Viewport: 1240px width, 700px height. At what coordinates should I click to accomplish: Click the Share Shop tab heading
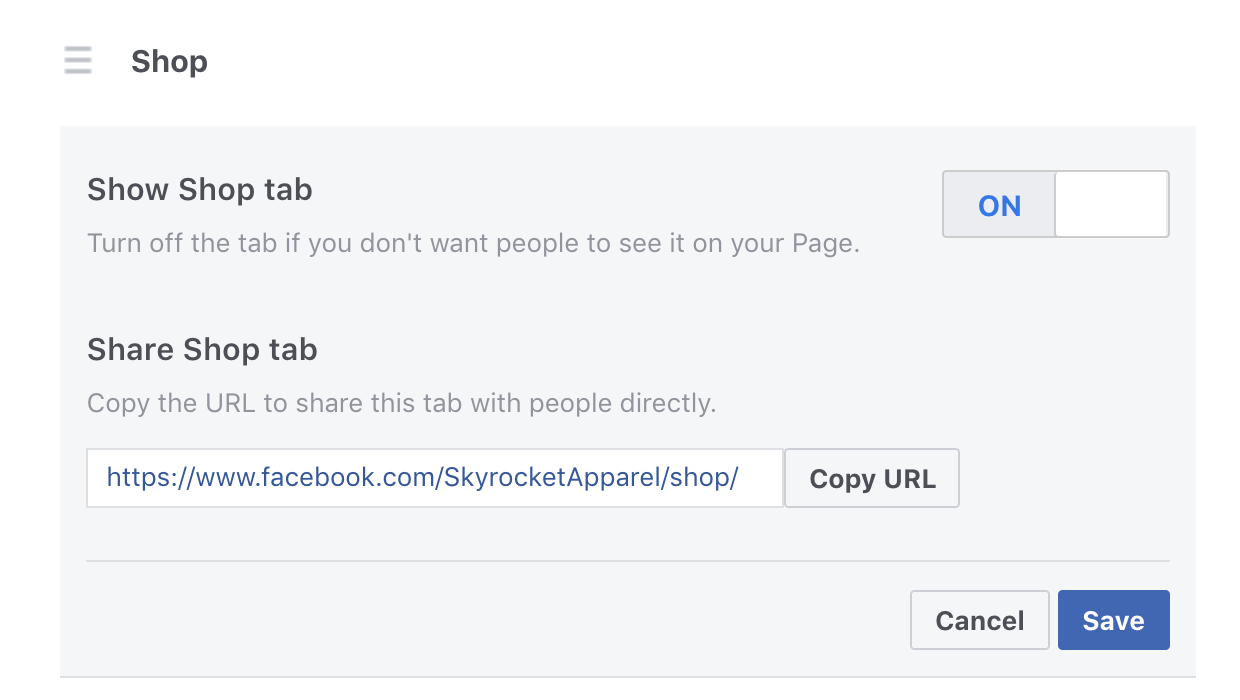coord(202,349)
